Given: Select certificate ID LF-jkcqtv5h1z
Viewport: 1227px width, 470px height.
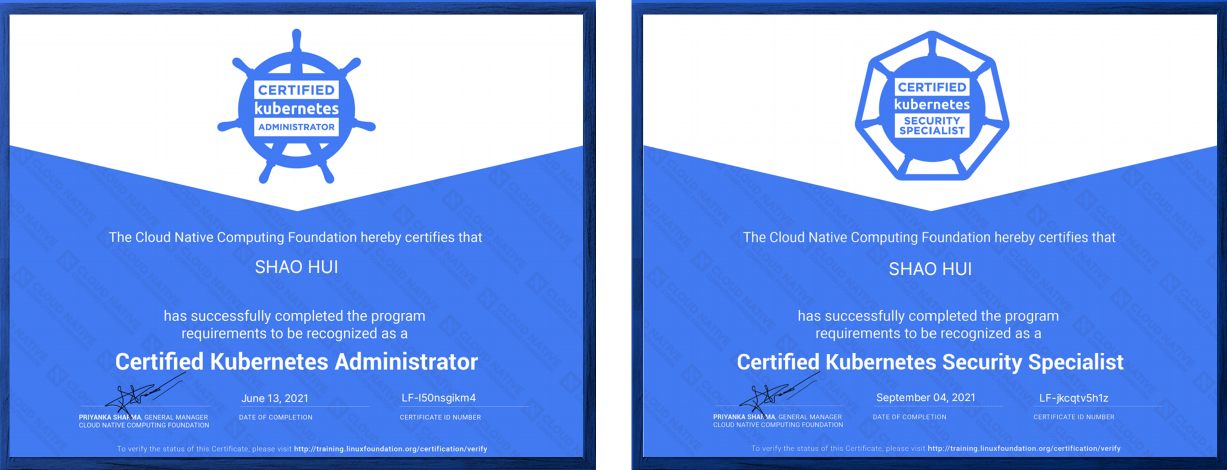Looking at the screenshot, I should click(1074, 397).
